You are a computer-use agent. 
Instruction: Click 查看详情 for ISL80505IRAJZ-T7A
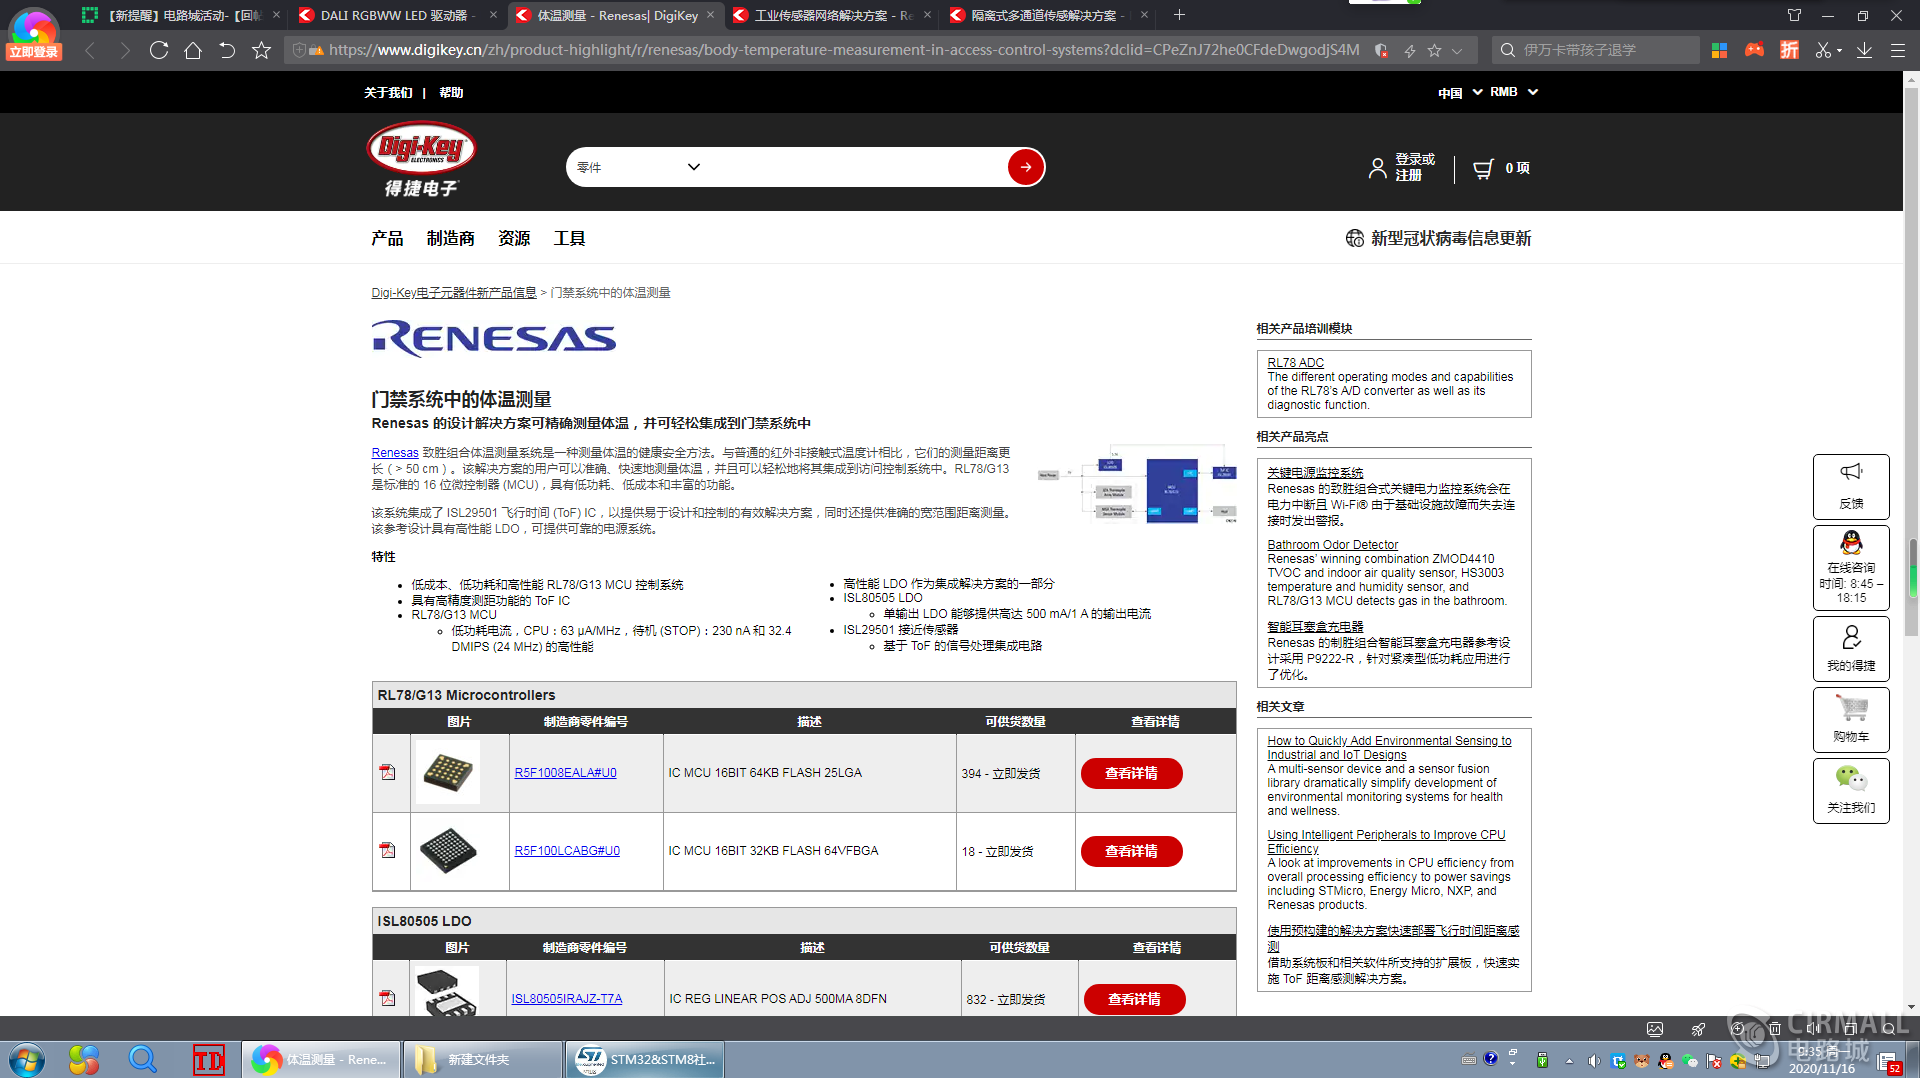(x=1134, y=999)
